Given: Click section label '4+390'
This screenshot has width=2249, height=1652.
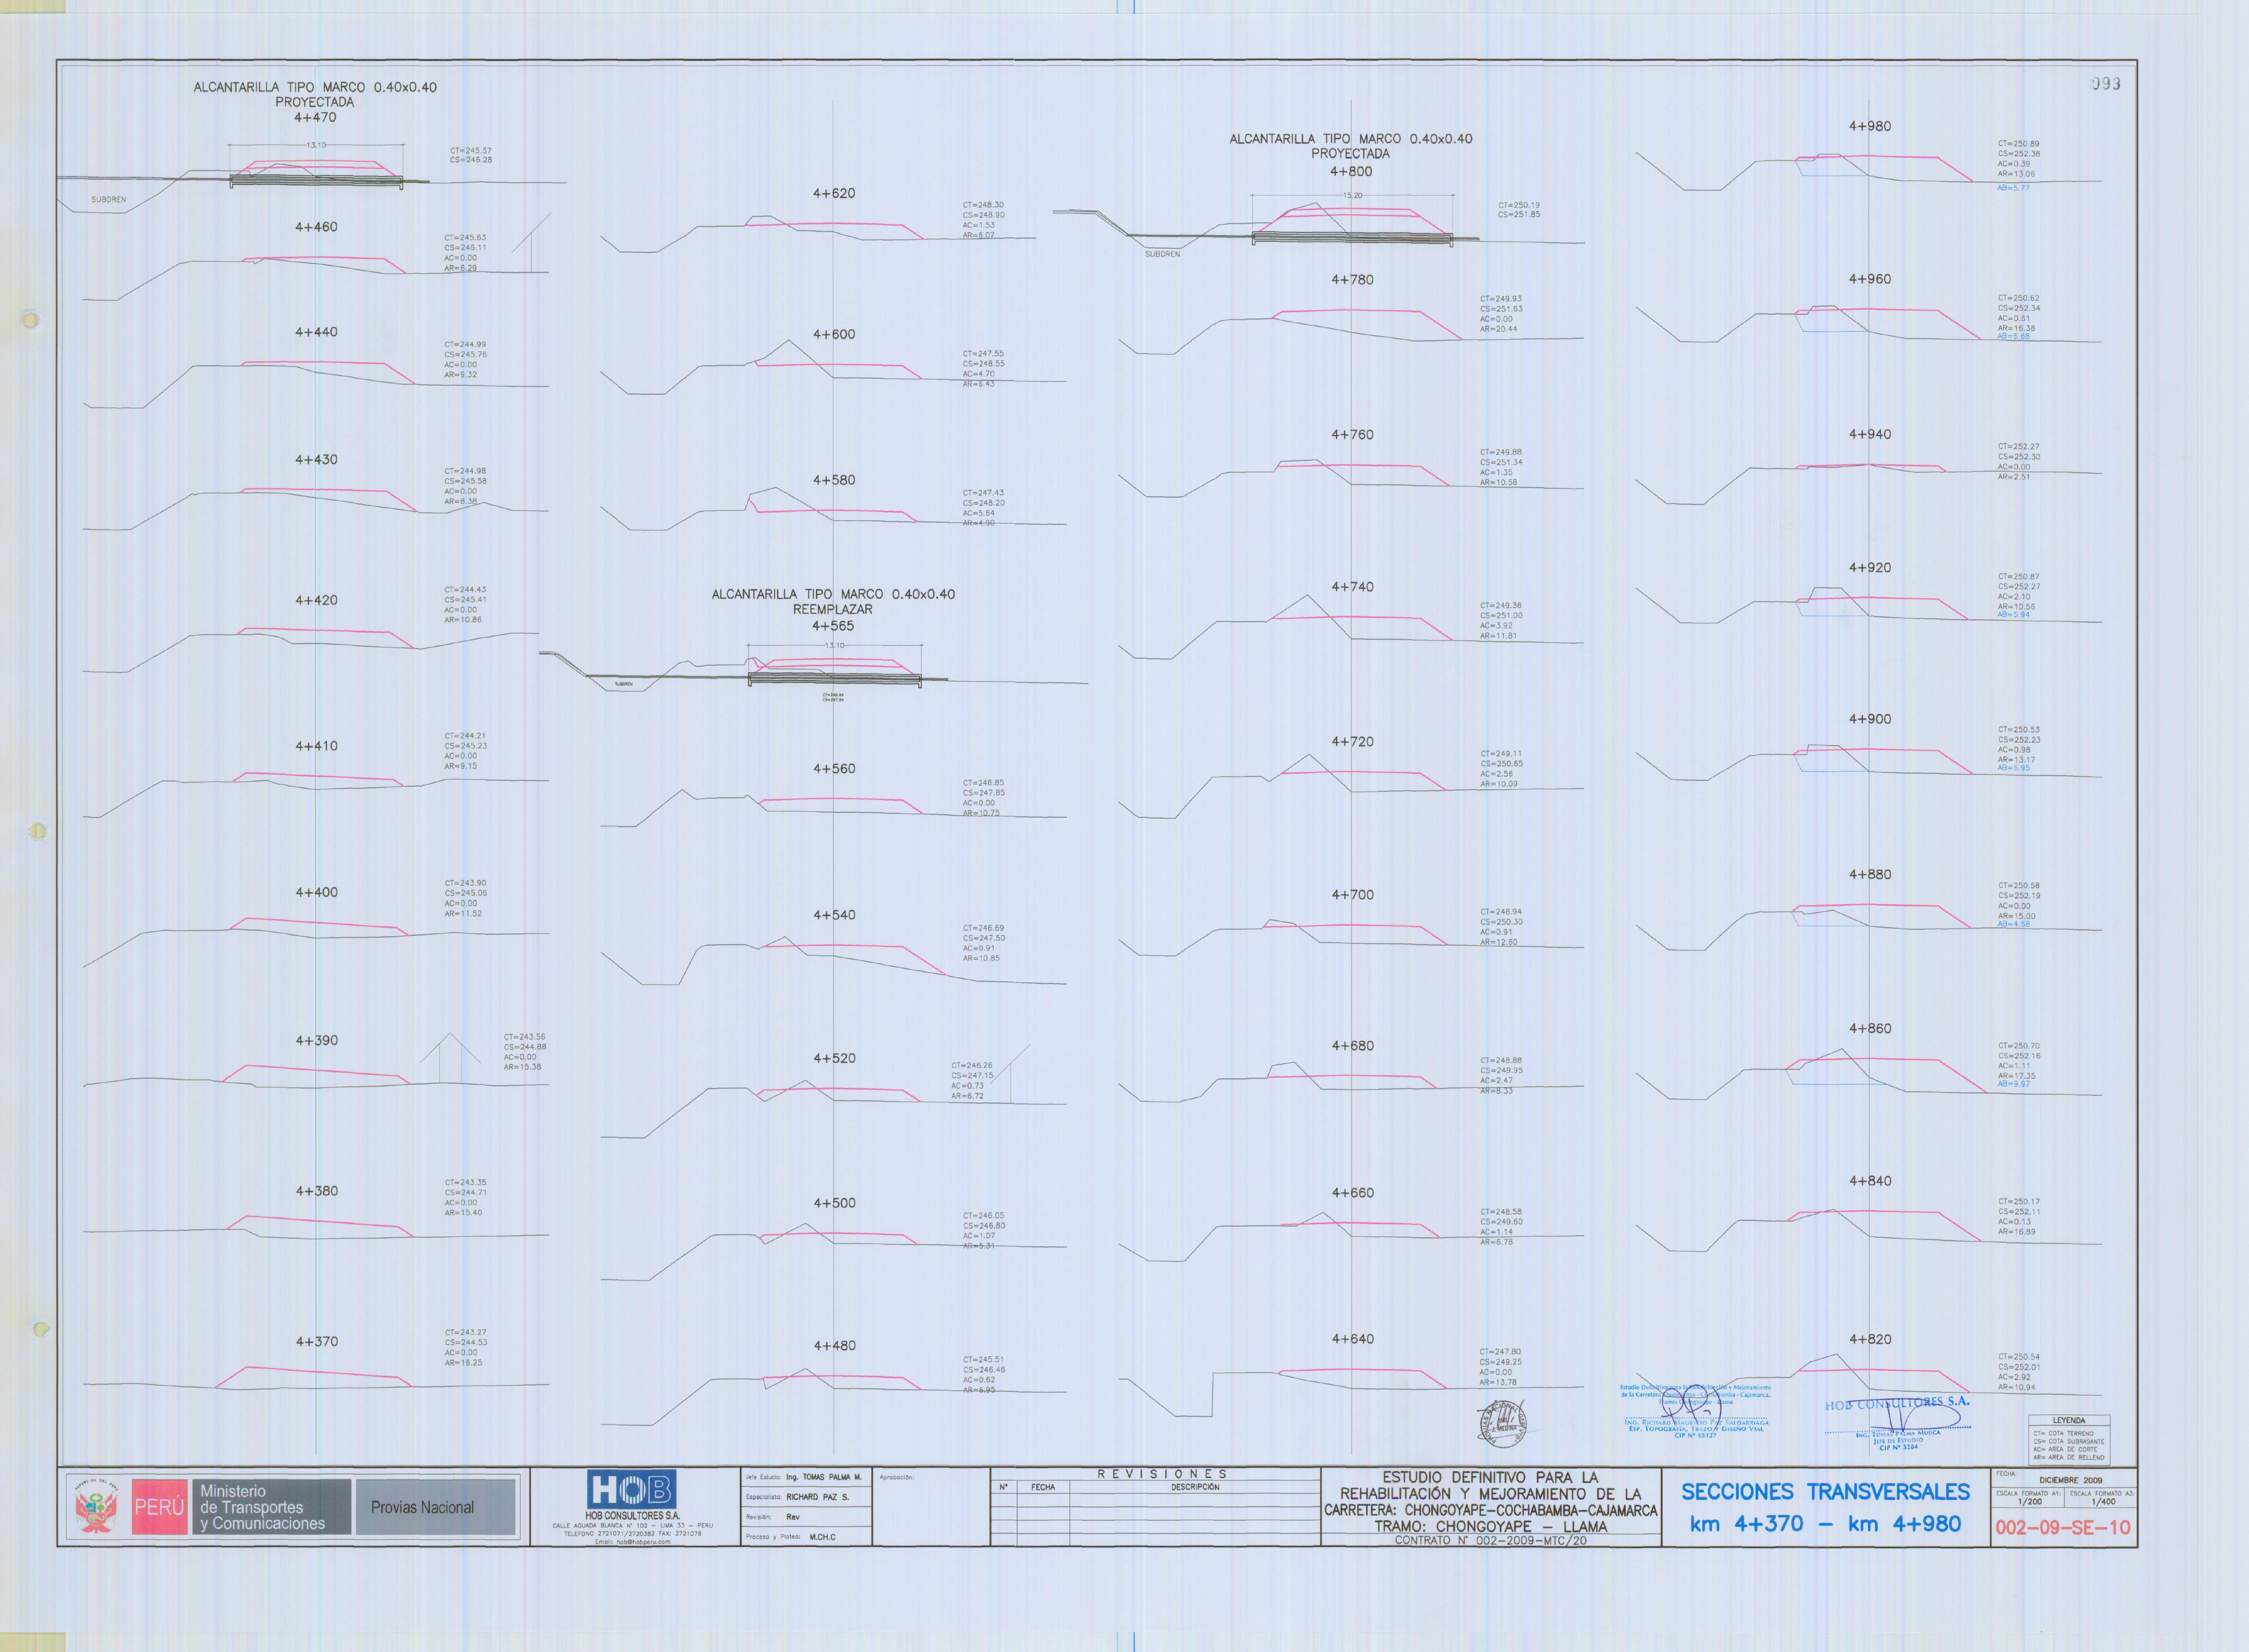Looking at the screenshot, I should pos(316,1041).
